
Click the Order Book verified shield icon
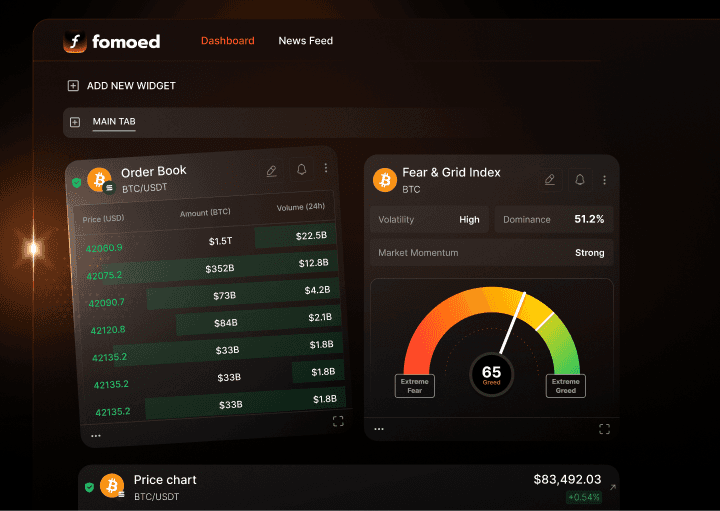pyautogui.click(x=77, y=183)
